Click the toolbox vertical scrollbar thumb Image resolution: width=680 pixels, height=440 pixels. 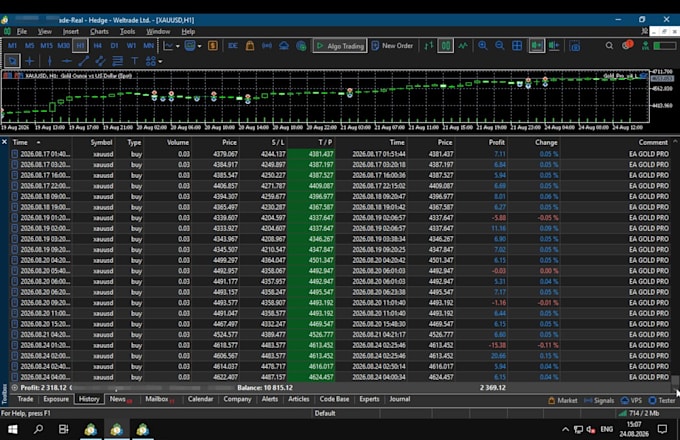coord(675,381)
